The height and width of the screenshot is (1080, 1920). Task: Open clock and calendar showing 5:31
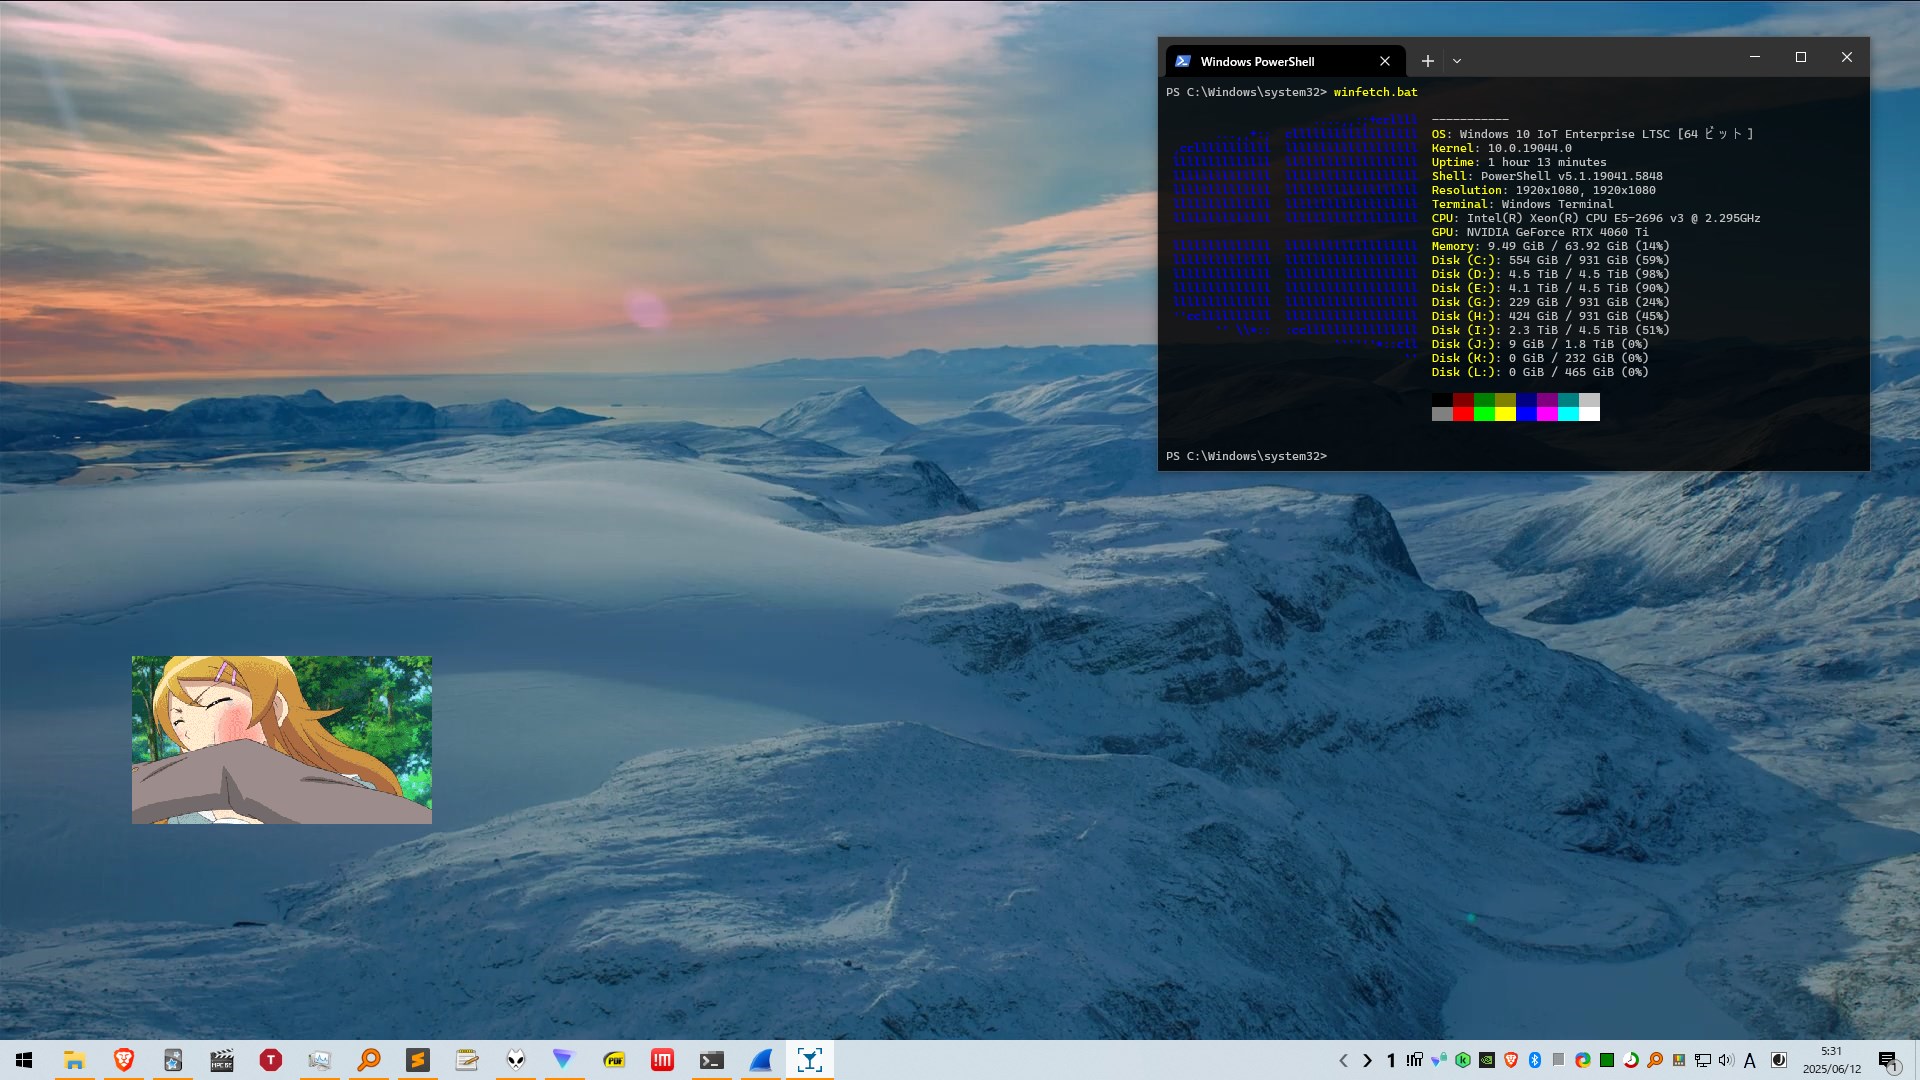[1832, 1060]
